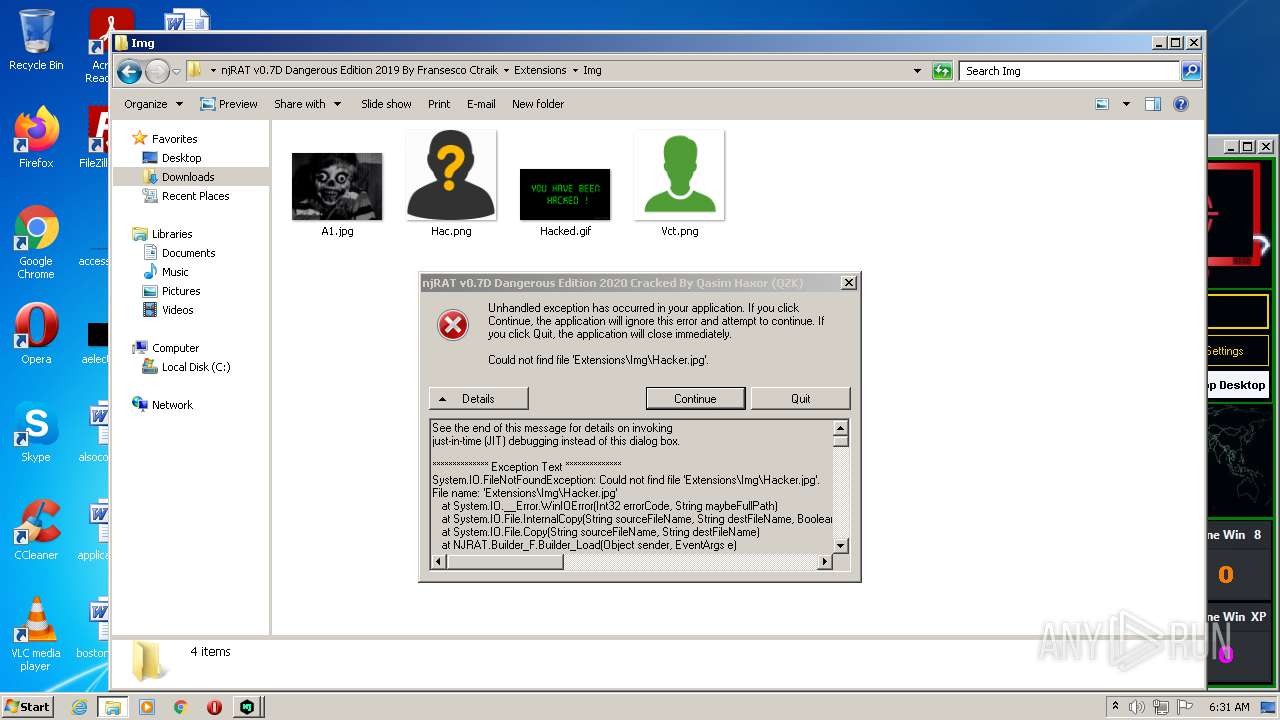The width and height of the screenshot is (1280, 720).
Task: Click New folder in toolbar
Action: (538, 104)
